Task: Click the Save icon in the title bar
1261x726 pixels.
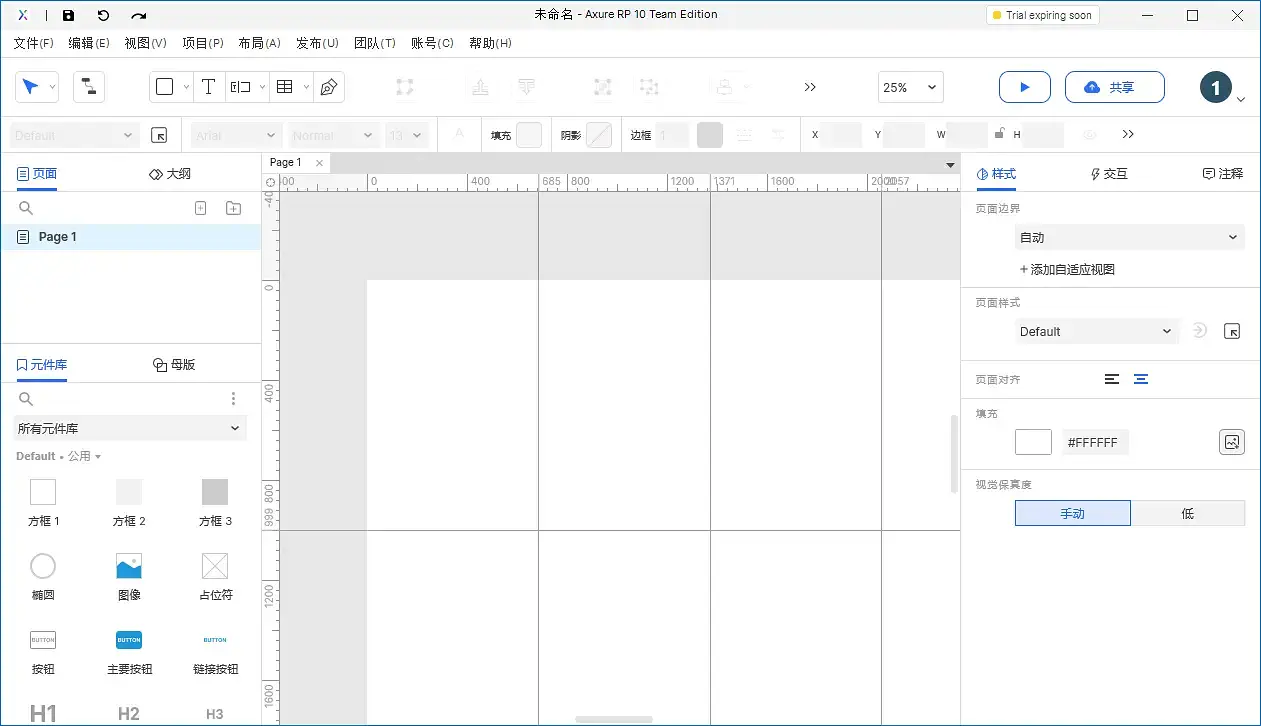Action: pos(68,14)
